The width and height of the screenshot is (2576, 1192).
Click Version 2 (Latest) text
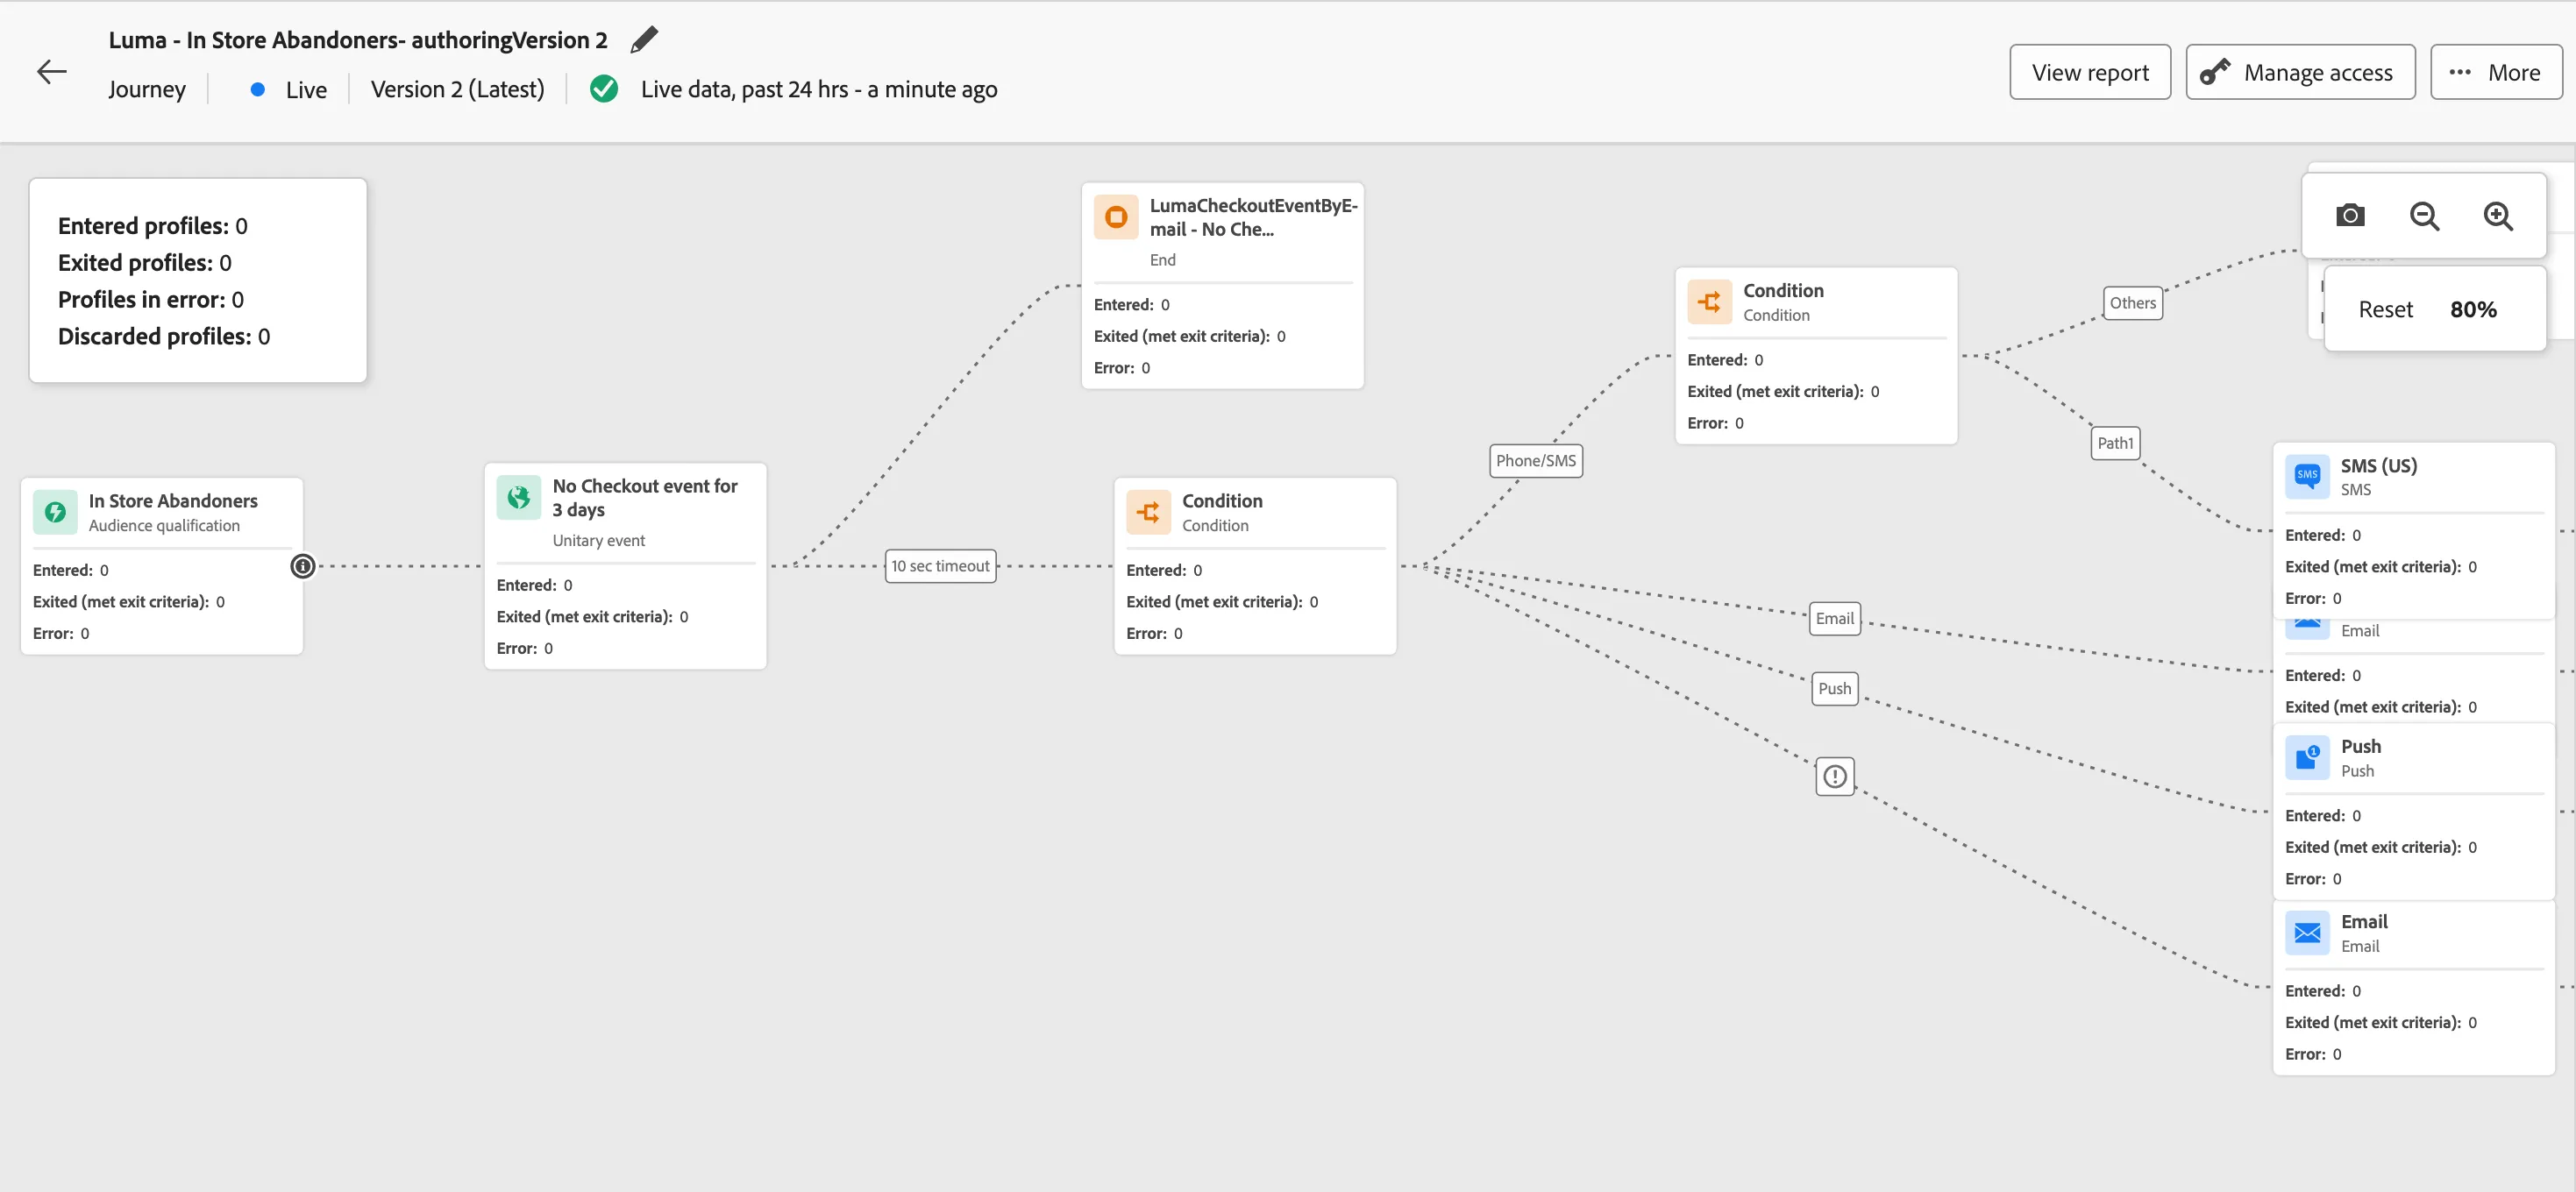[458, 89]
